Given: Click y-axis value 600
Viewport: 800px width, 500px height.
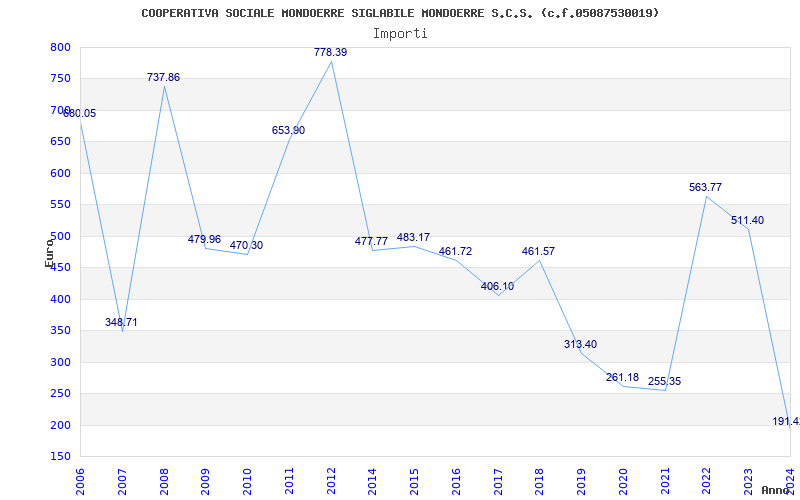Looking at the screenshot, I should click(60, 173).
